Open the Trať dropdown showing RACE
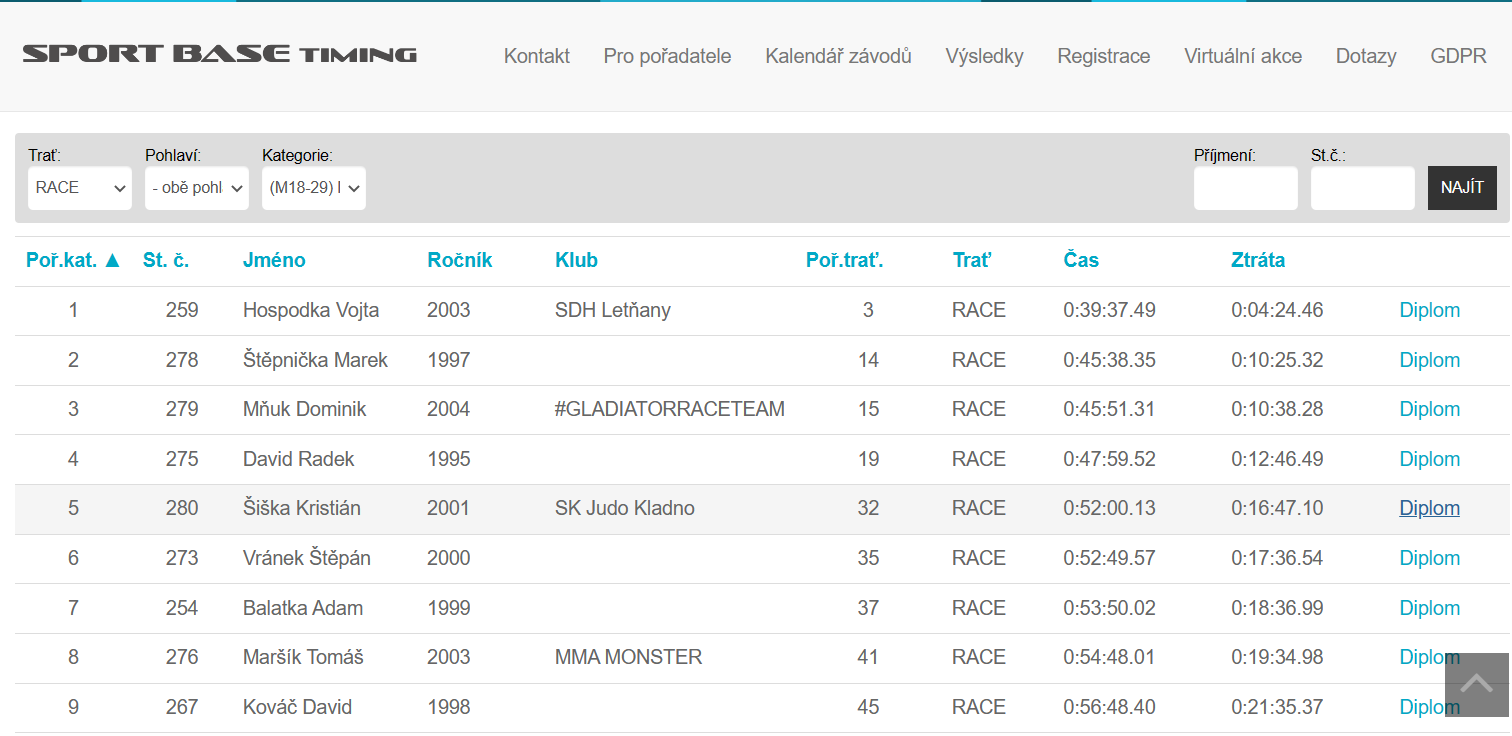This screenshot has height=736, width=1512. tap(80, 188)
